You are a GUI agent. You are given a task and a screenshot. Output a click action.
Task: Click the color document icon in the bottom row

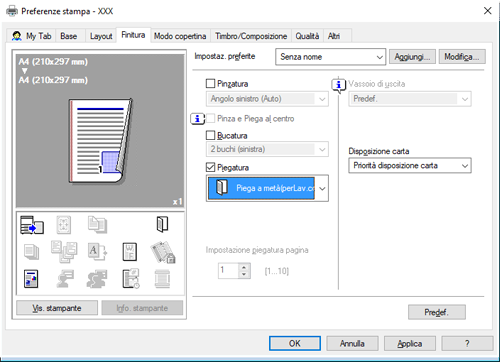31,279
